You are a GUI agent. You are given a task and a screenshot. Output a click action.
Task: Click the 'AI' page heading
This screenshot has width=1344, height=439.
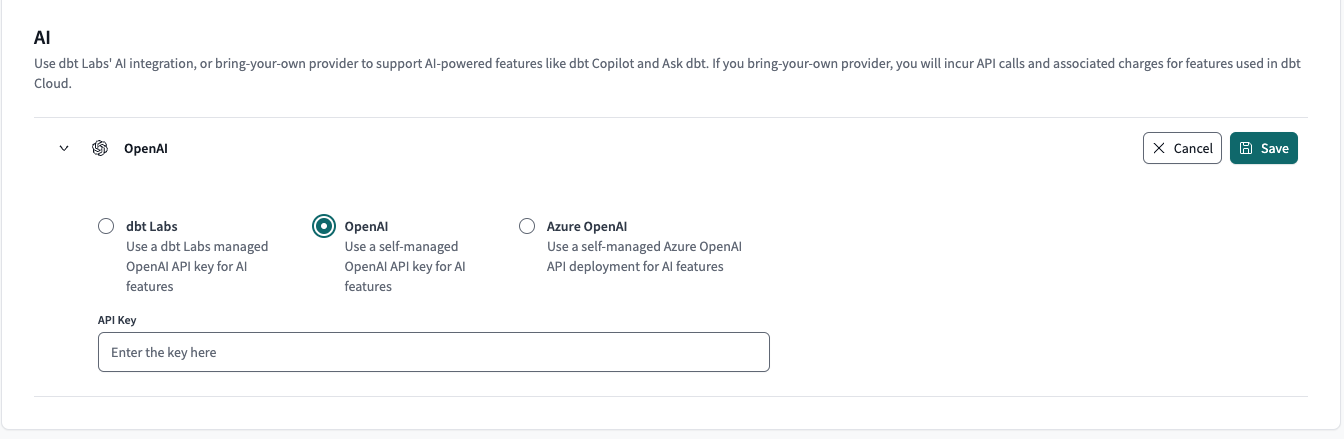click(42, 37)
